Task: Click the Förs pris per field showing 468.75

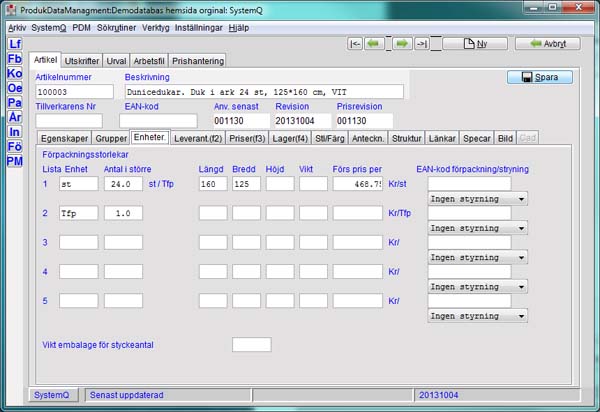Action: point(358,184)
